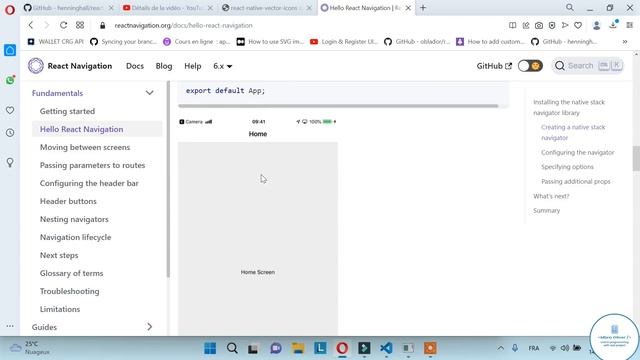The height and width of the screenshot is (360, 640).
Task: Open the taskbar chat icon
Action: coord(276,348)
